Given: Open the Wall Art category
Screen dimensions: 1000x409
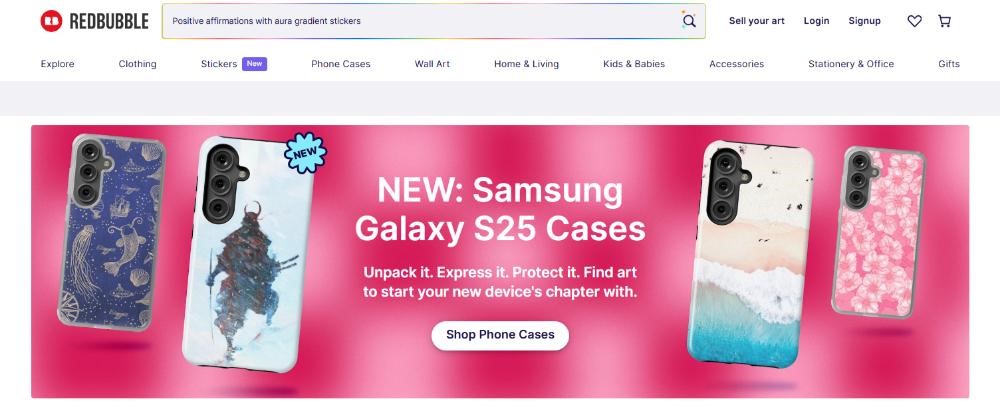Looking at the screenshot, I should coord(432,64).
